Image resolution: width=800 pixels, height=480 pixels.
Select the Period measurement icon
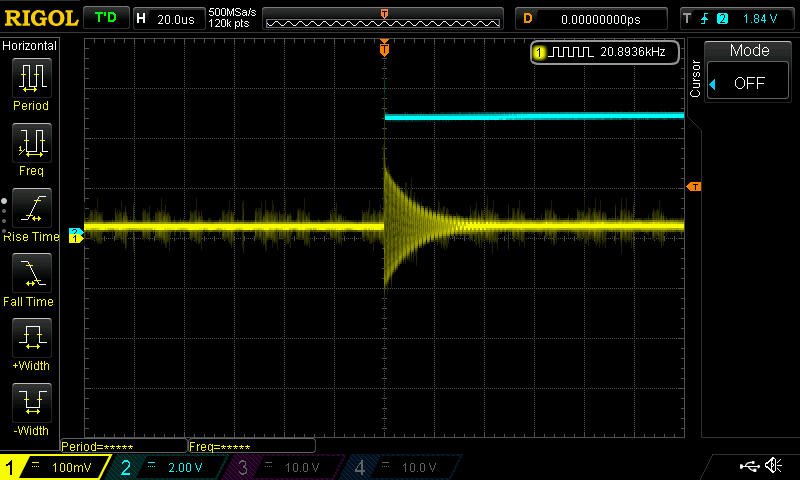pos(31,77)
